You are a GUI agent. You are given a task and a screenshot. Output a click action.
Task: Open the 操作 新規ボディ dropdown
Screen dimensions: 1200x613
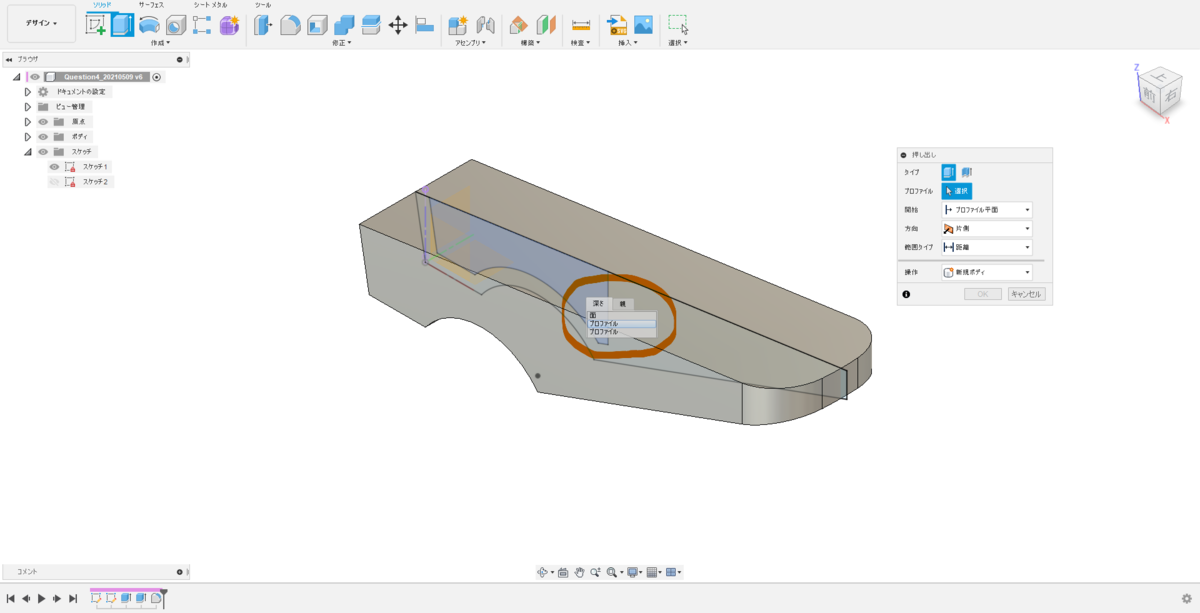pyautogui.click(x=987, y=272)
